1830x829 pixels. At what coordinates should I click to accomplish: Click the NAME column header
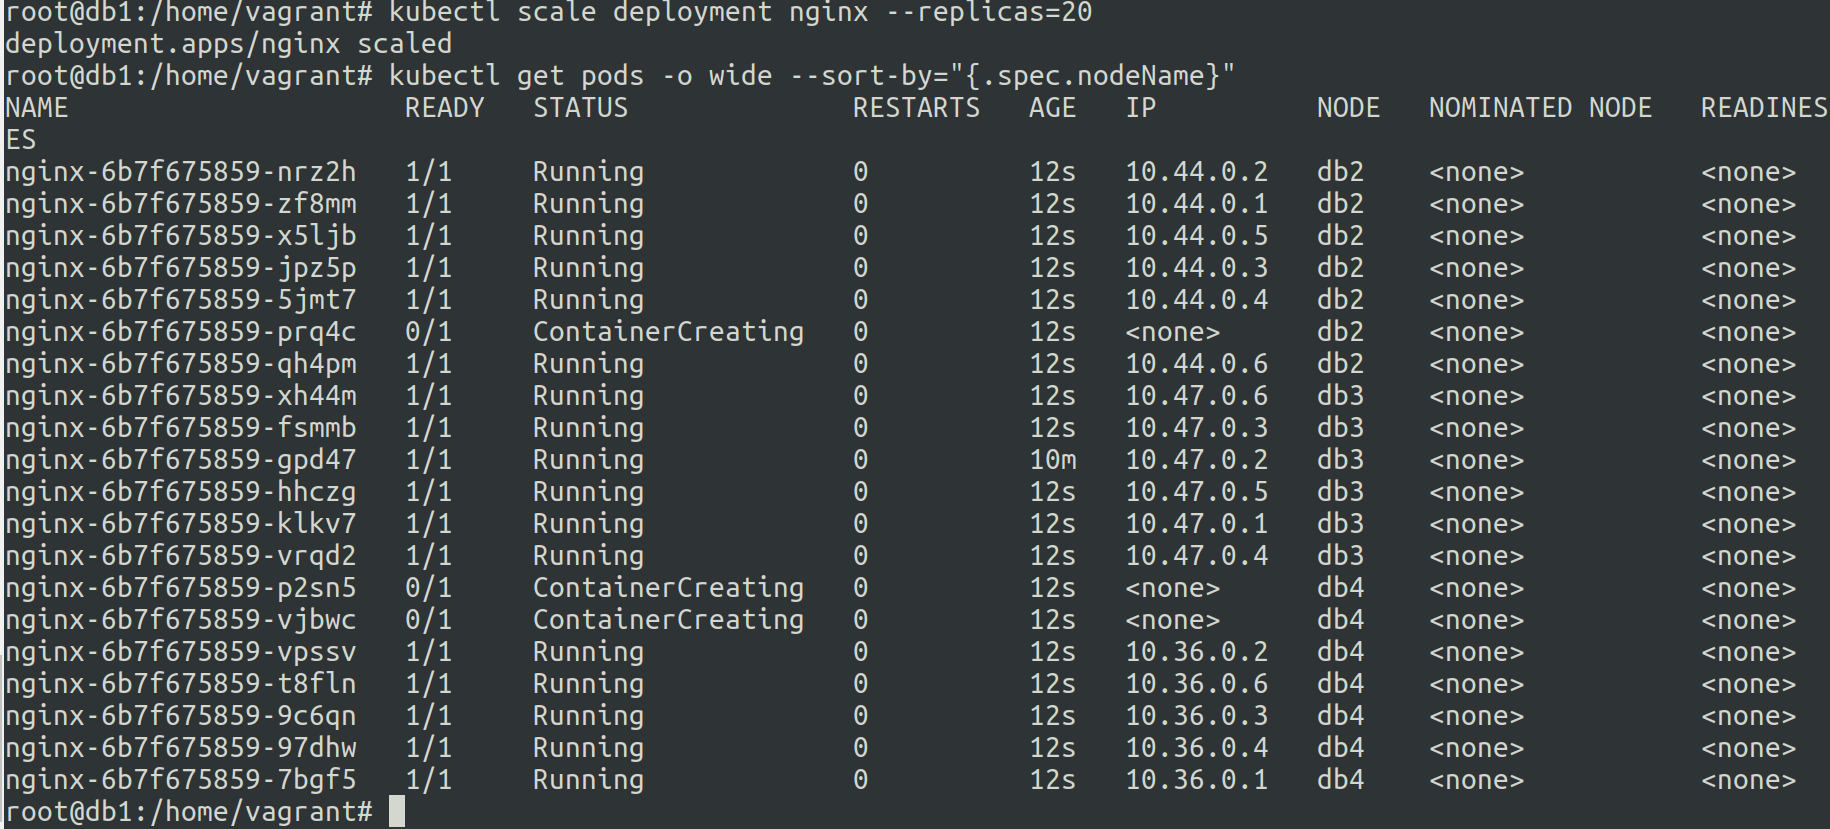37,108
